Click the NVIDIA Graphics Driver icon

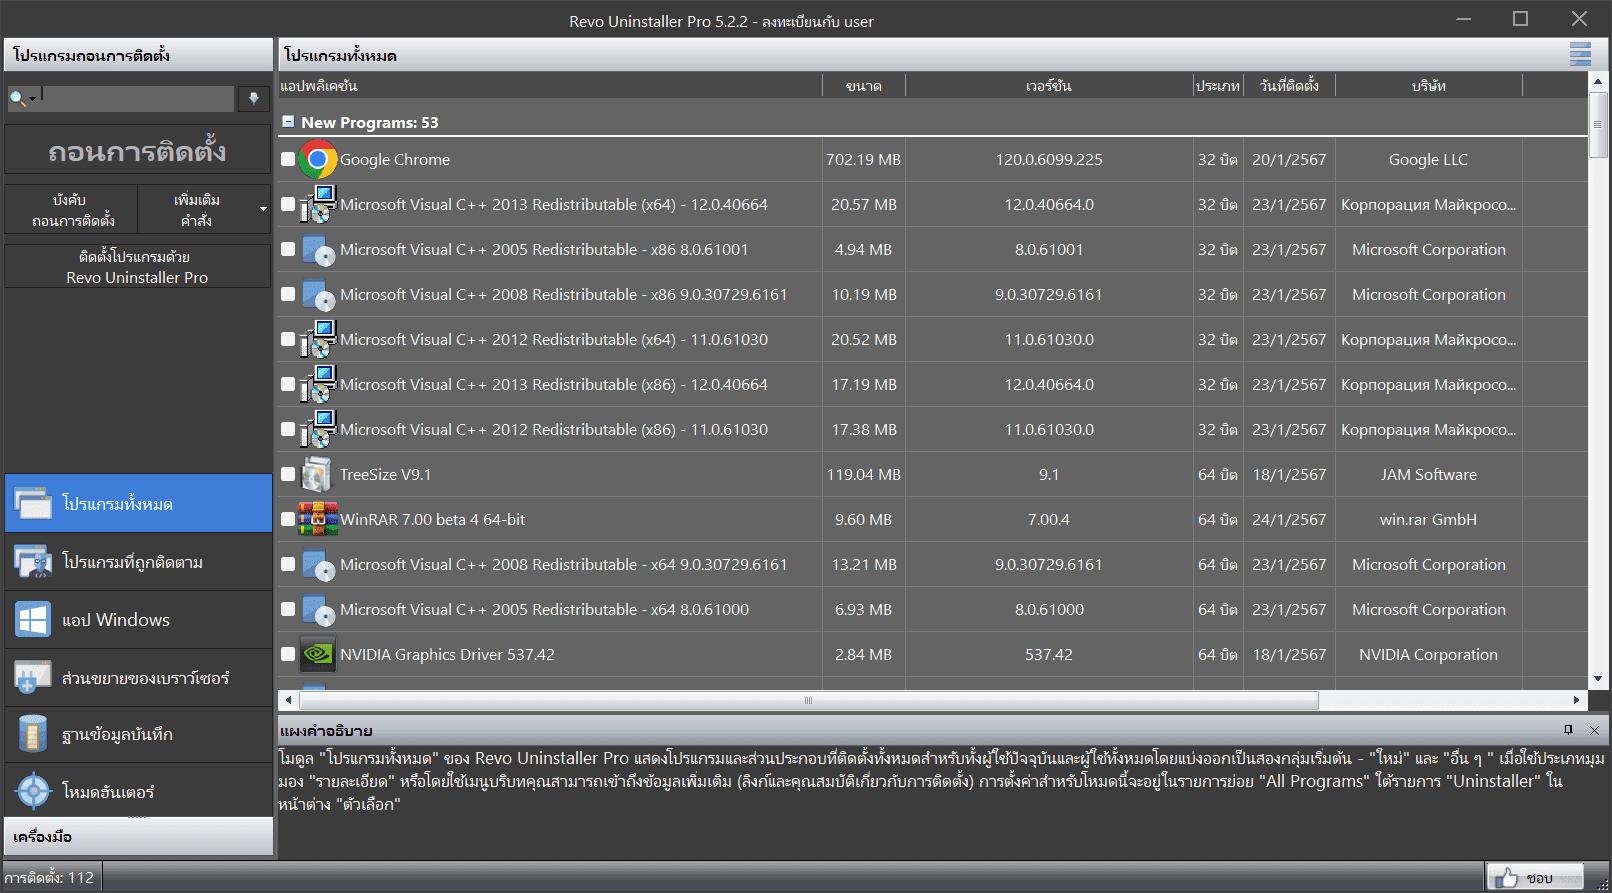tap(318, 654)
